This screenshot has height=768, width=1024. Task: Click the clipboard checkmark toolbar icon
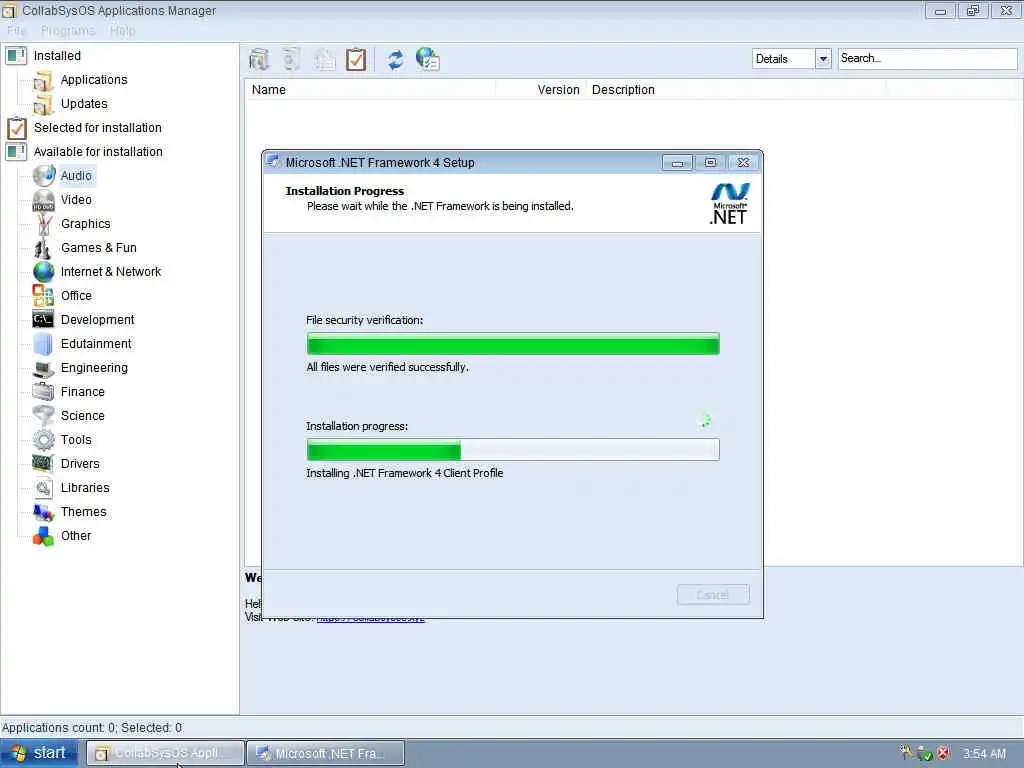click(356, 59)
